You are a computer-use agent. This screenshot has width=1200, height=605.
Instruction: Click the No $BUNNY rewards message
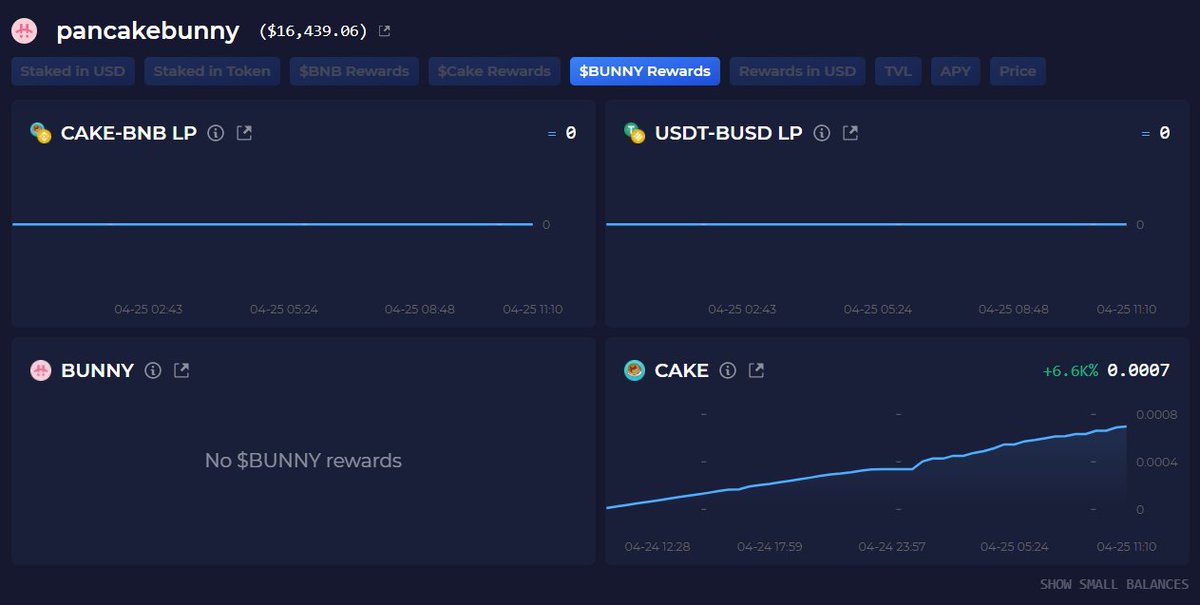point(303,461)
